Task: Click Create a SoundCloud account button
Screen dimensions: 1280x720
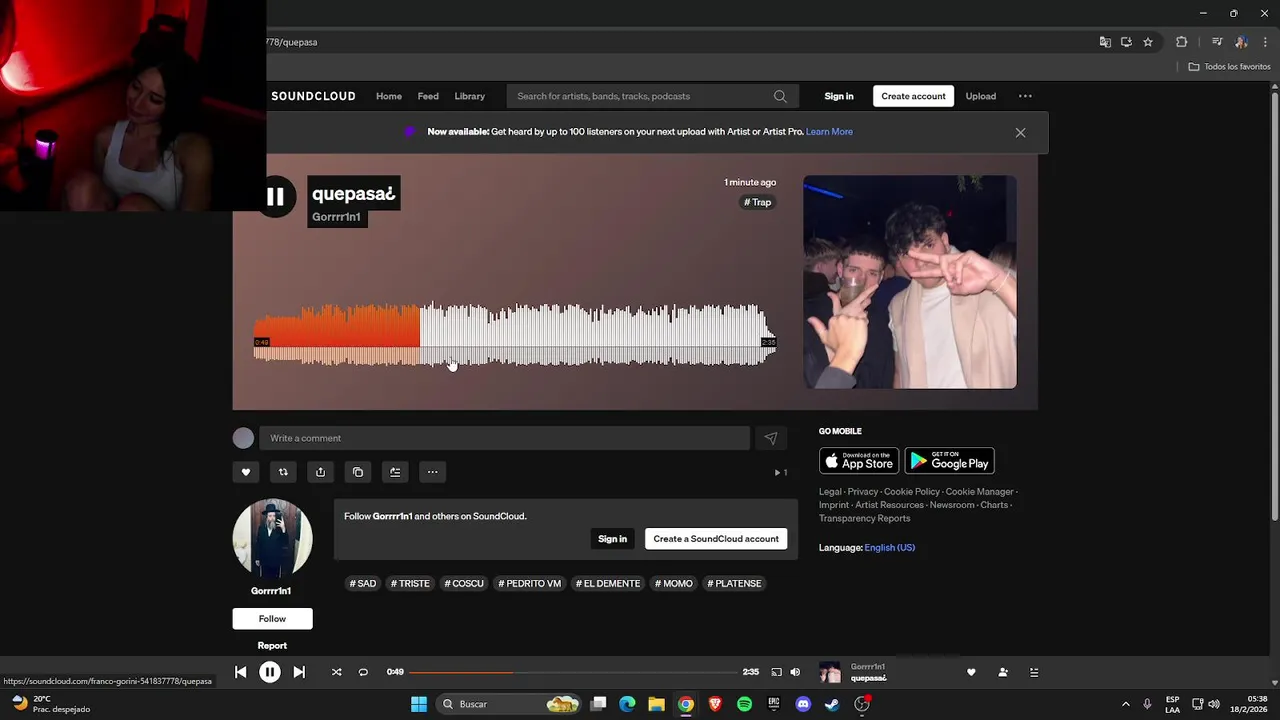Action: tap(716, 539)
